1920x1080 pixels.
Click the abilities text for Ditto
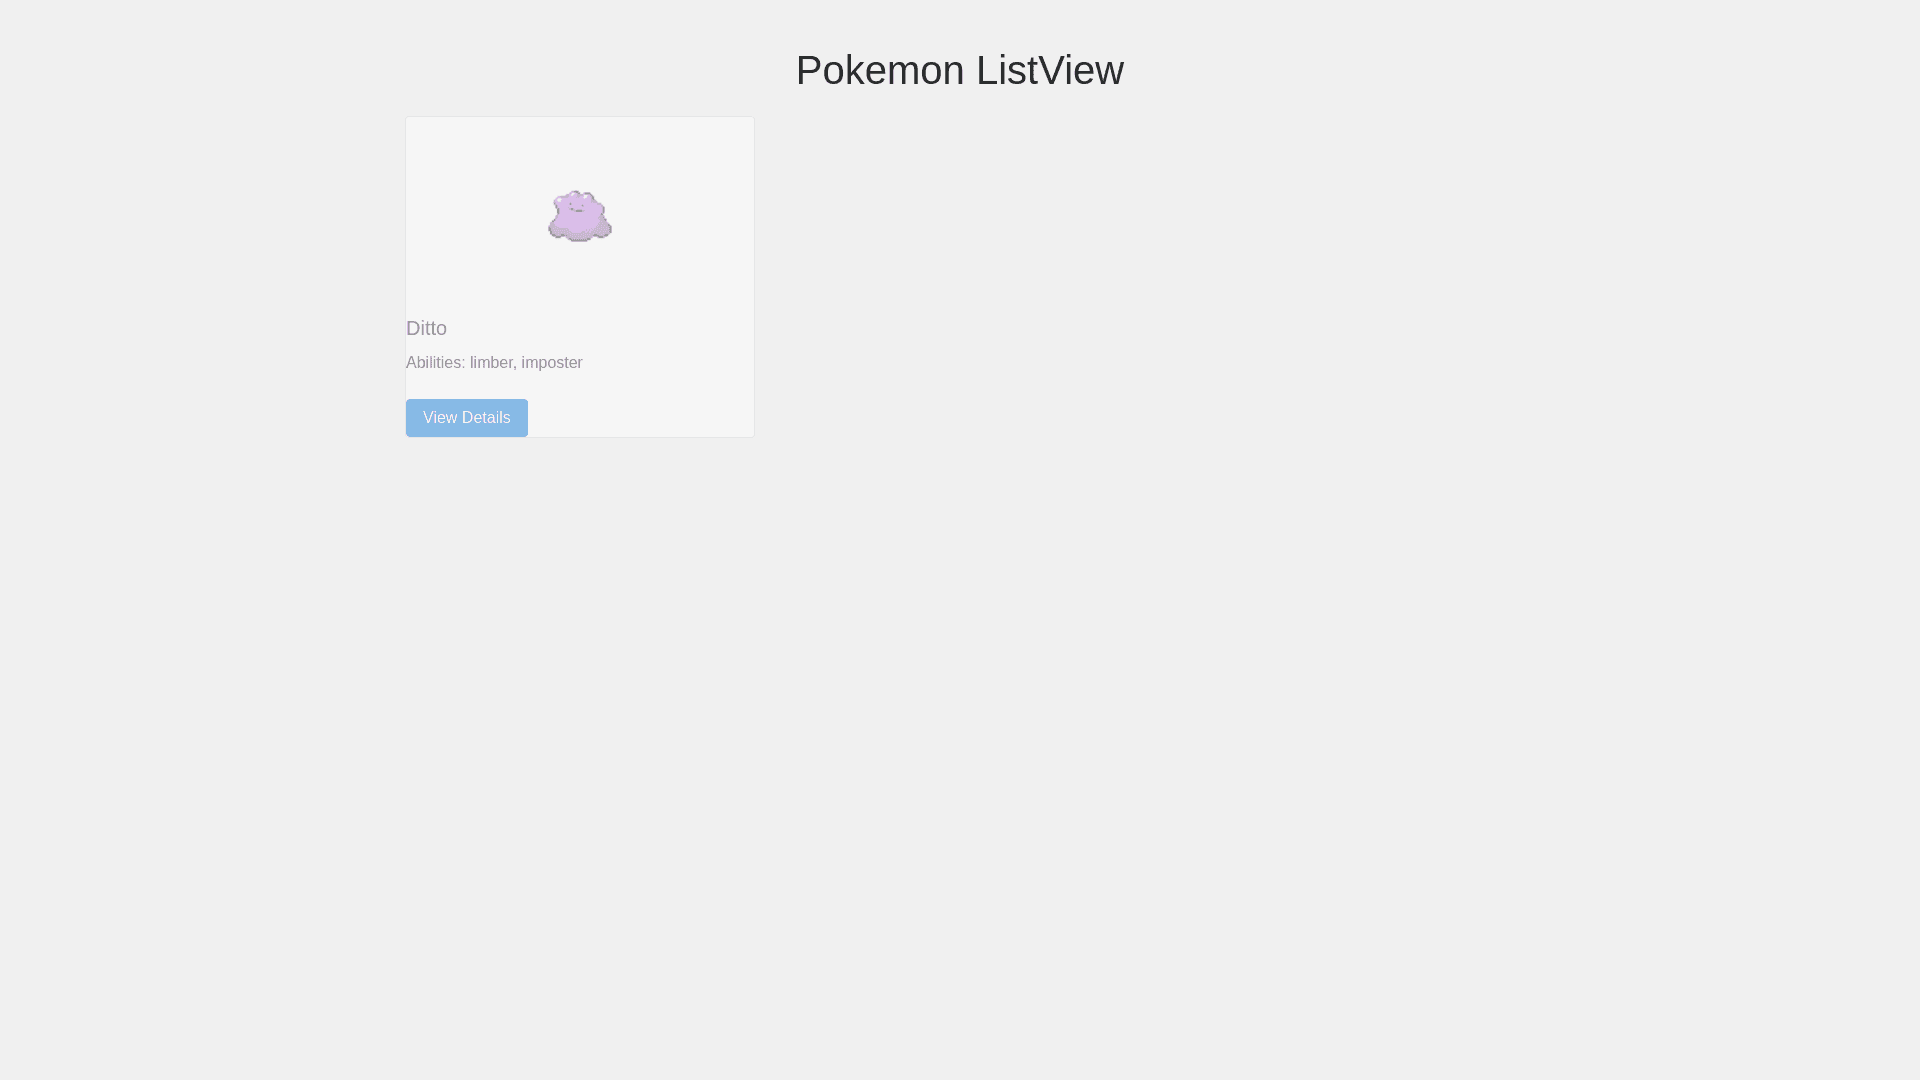point(494,362)
